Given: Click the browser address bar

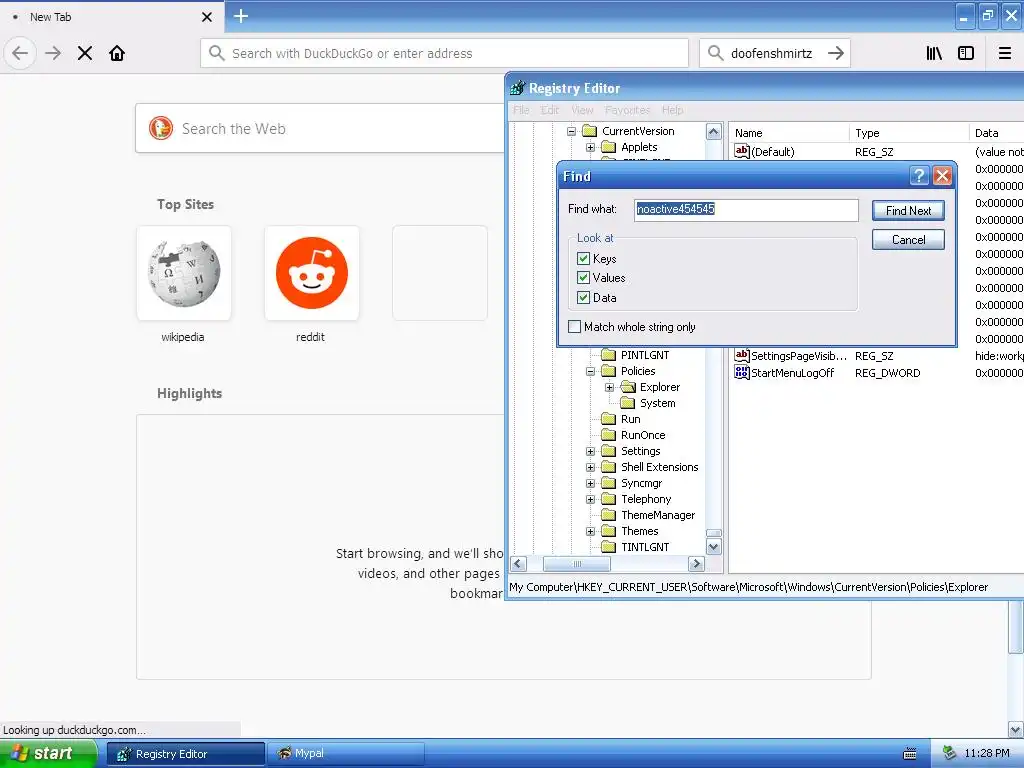Looking at the screenshot, I should (444, 53).
